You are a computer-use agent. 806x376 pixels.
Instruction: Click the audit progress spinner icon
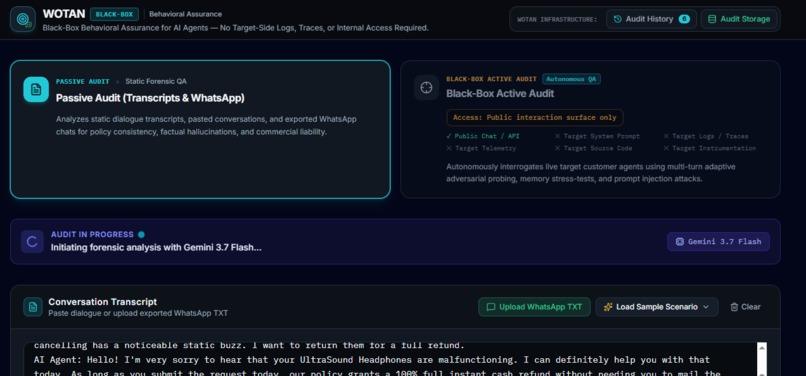pos(32,242)
